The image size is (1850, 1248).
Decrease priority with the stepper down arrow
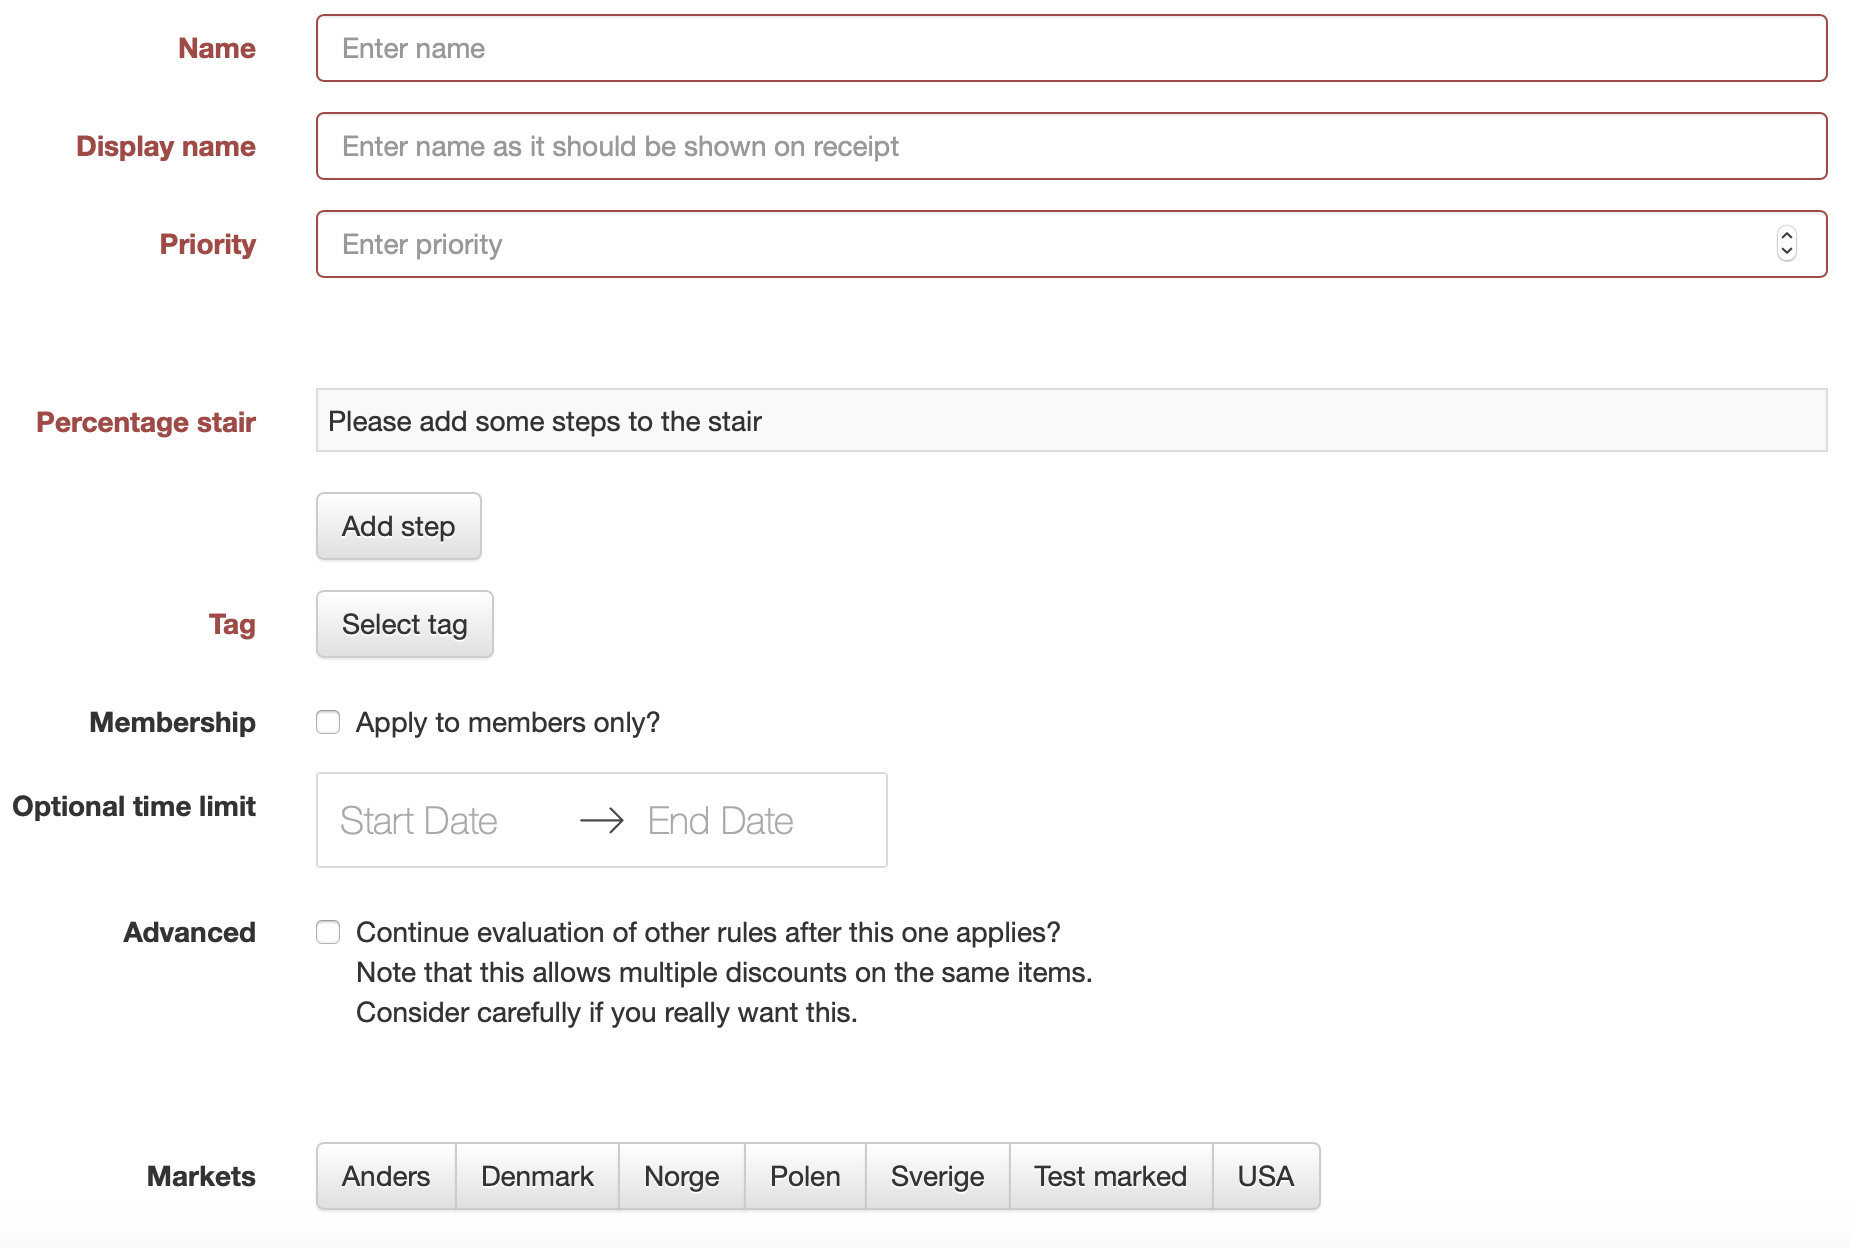(1786, 252)
